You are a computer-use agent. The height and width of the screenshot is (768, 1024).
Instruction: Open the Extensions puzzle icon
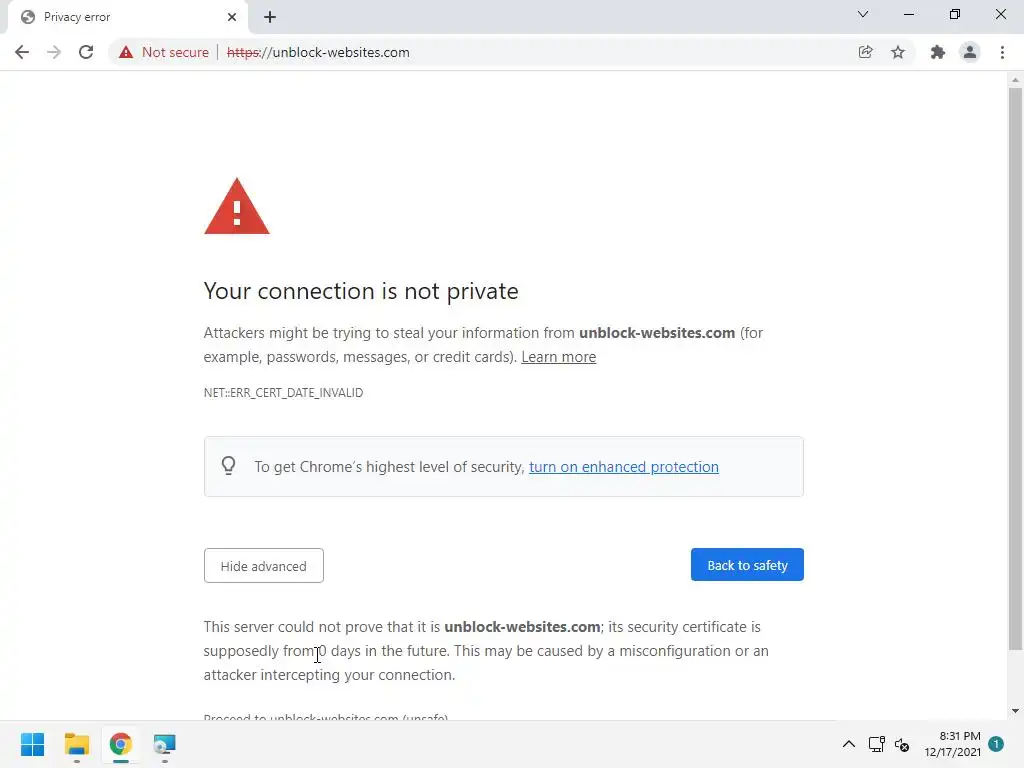938,52
